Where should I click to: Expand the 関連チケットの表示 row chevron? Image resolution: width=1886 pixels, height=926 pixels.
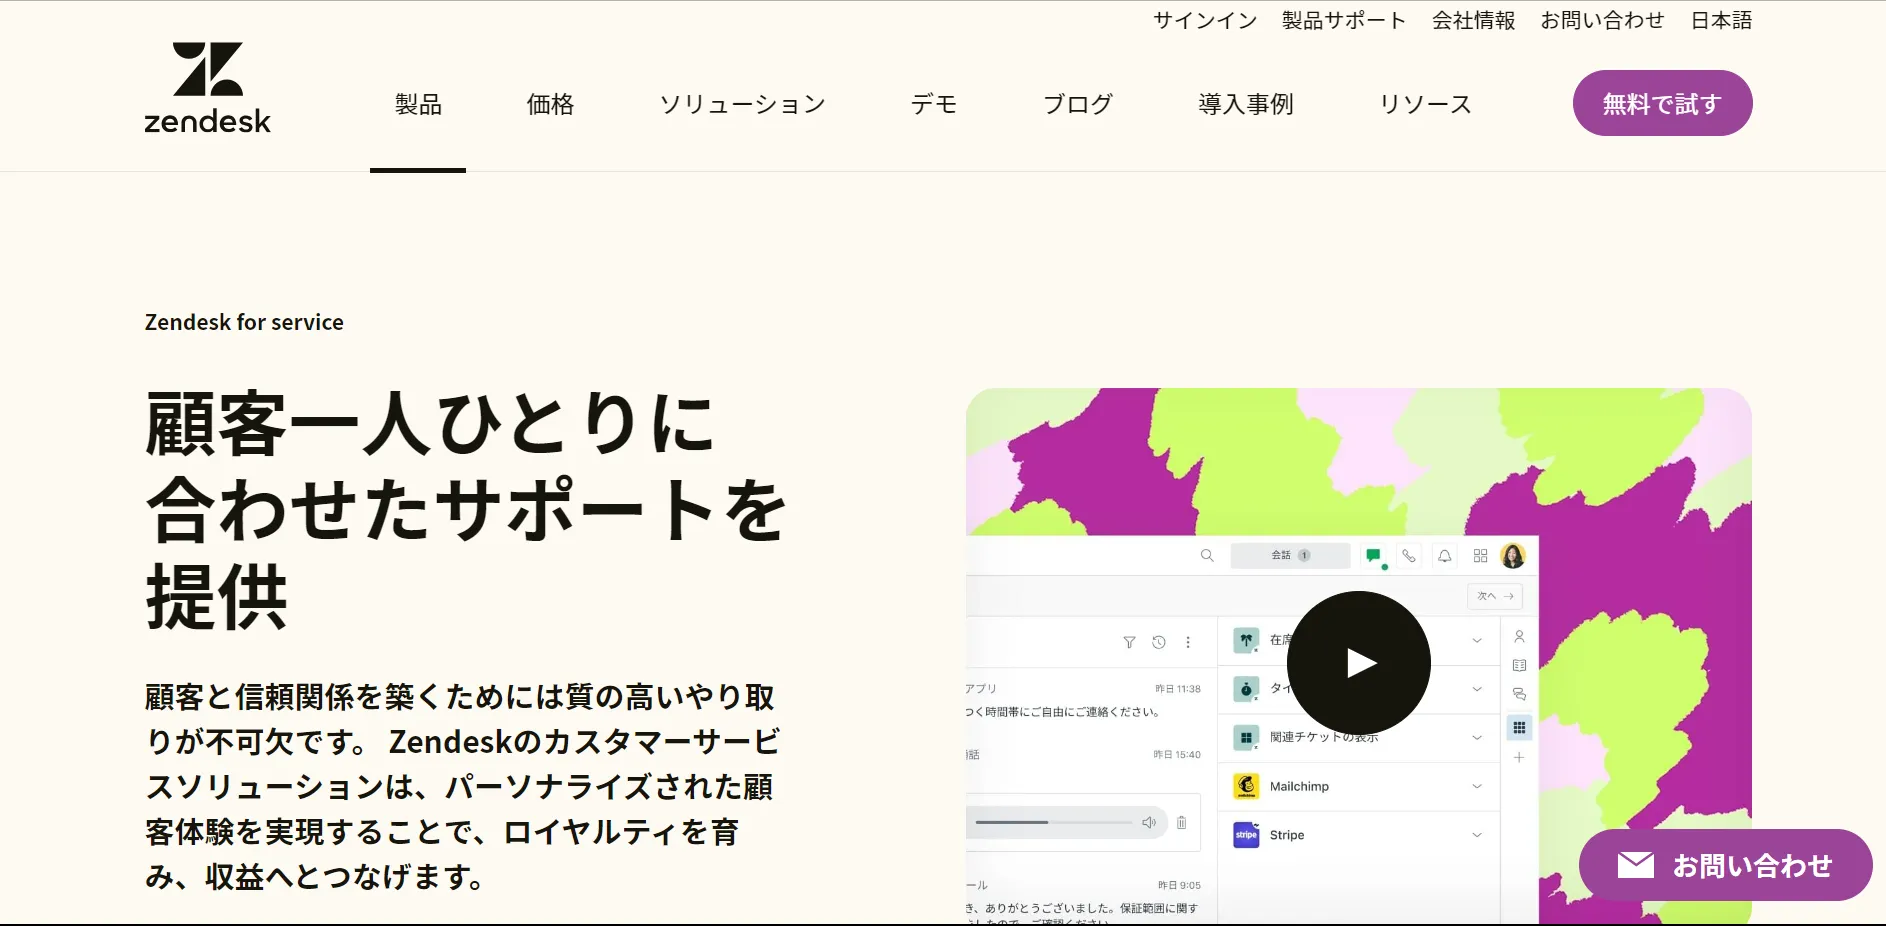tap(1477, 737)
